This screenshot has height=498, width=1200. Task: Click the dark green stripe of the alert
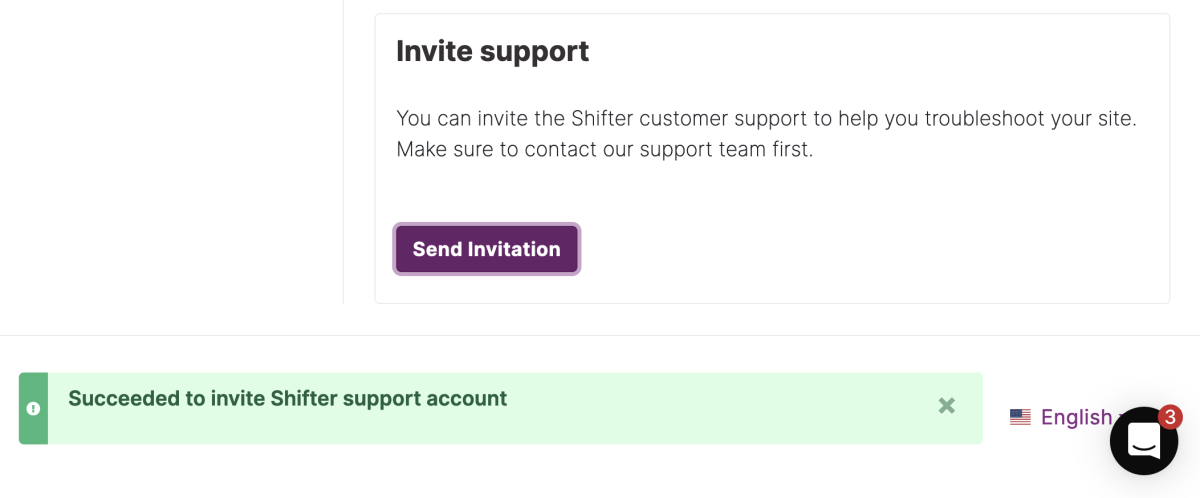tap(33, 408)
